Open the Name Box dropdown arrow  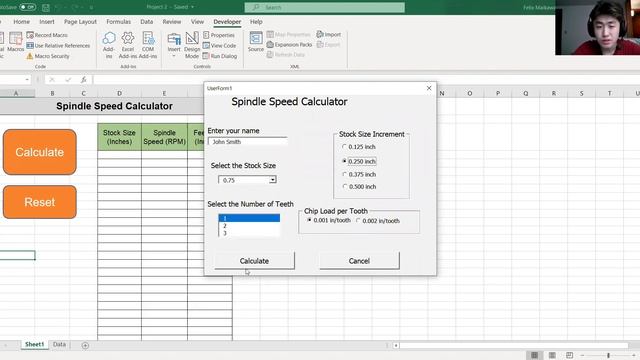27,80
